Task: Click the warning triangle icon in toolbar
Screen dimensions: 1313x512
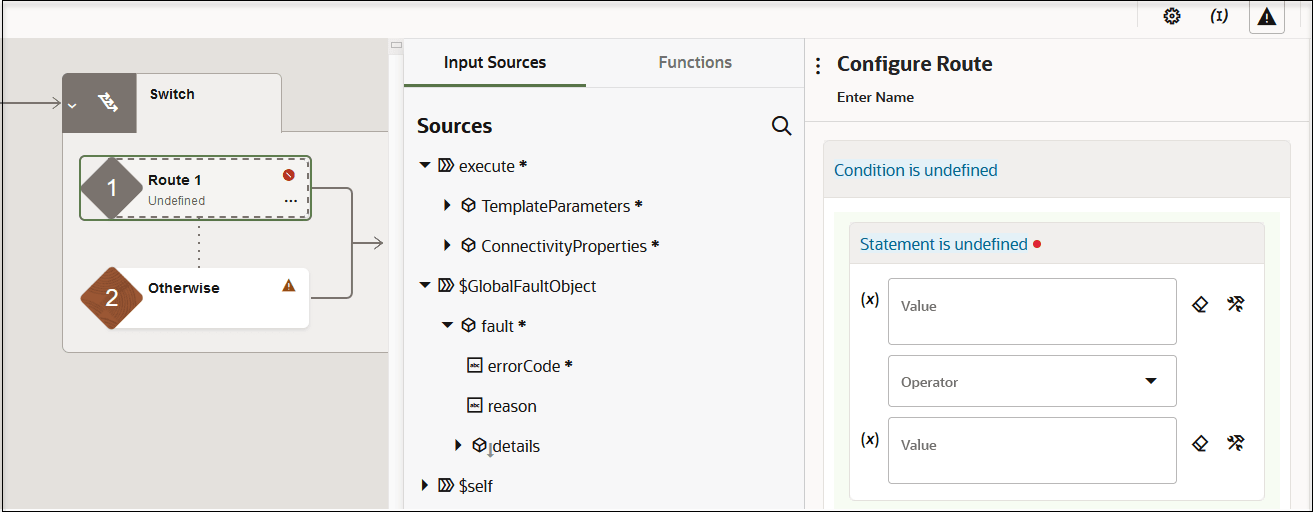Action: [x=1267, y=17]
